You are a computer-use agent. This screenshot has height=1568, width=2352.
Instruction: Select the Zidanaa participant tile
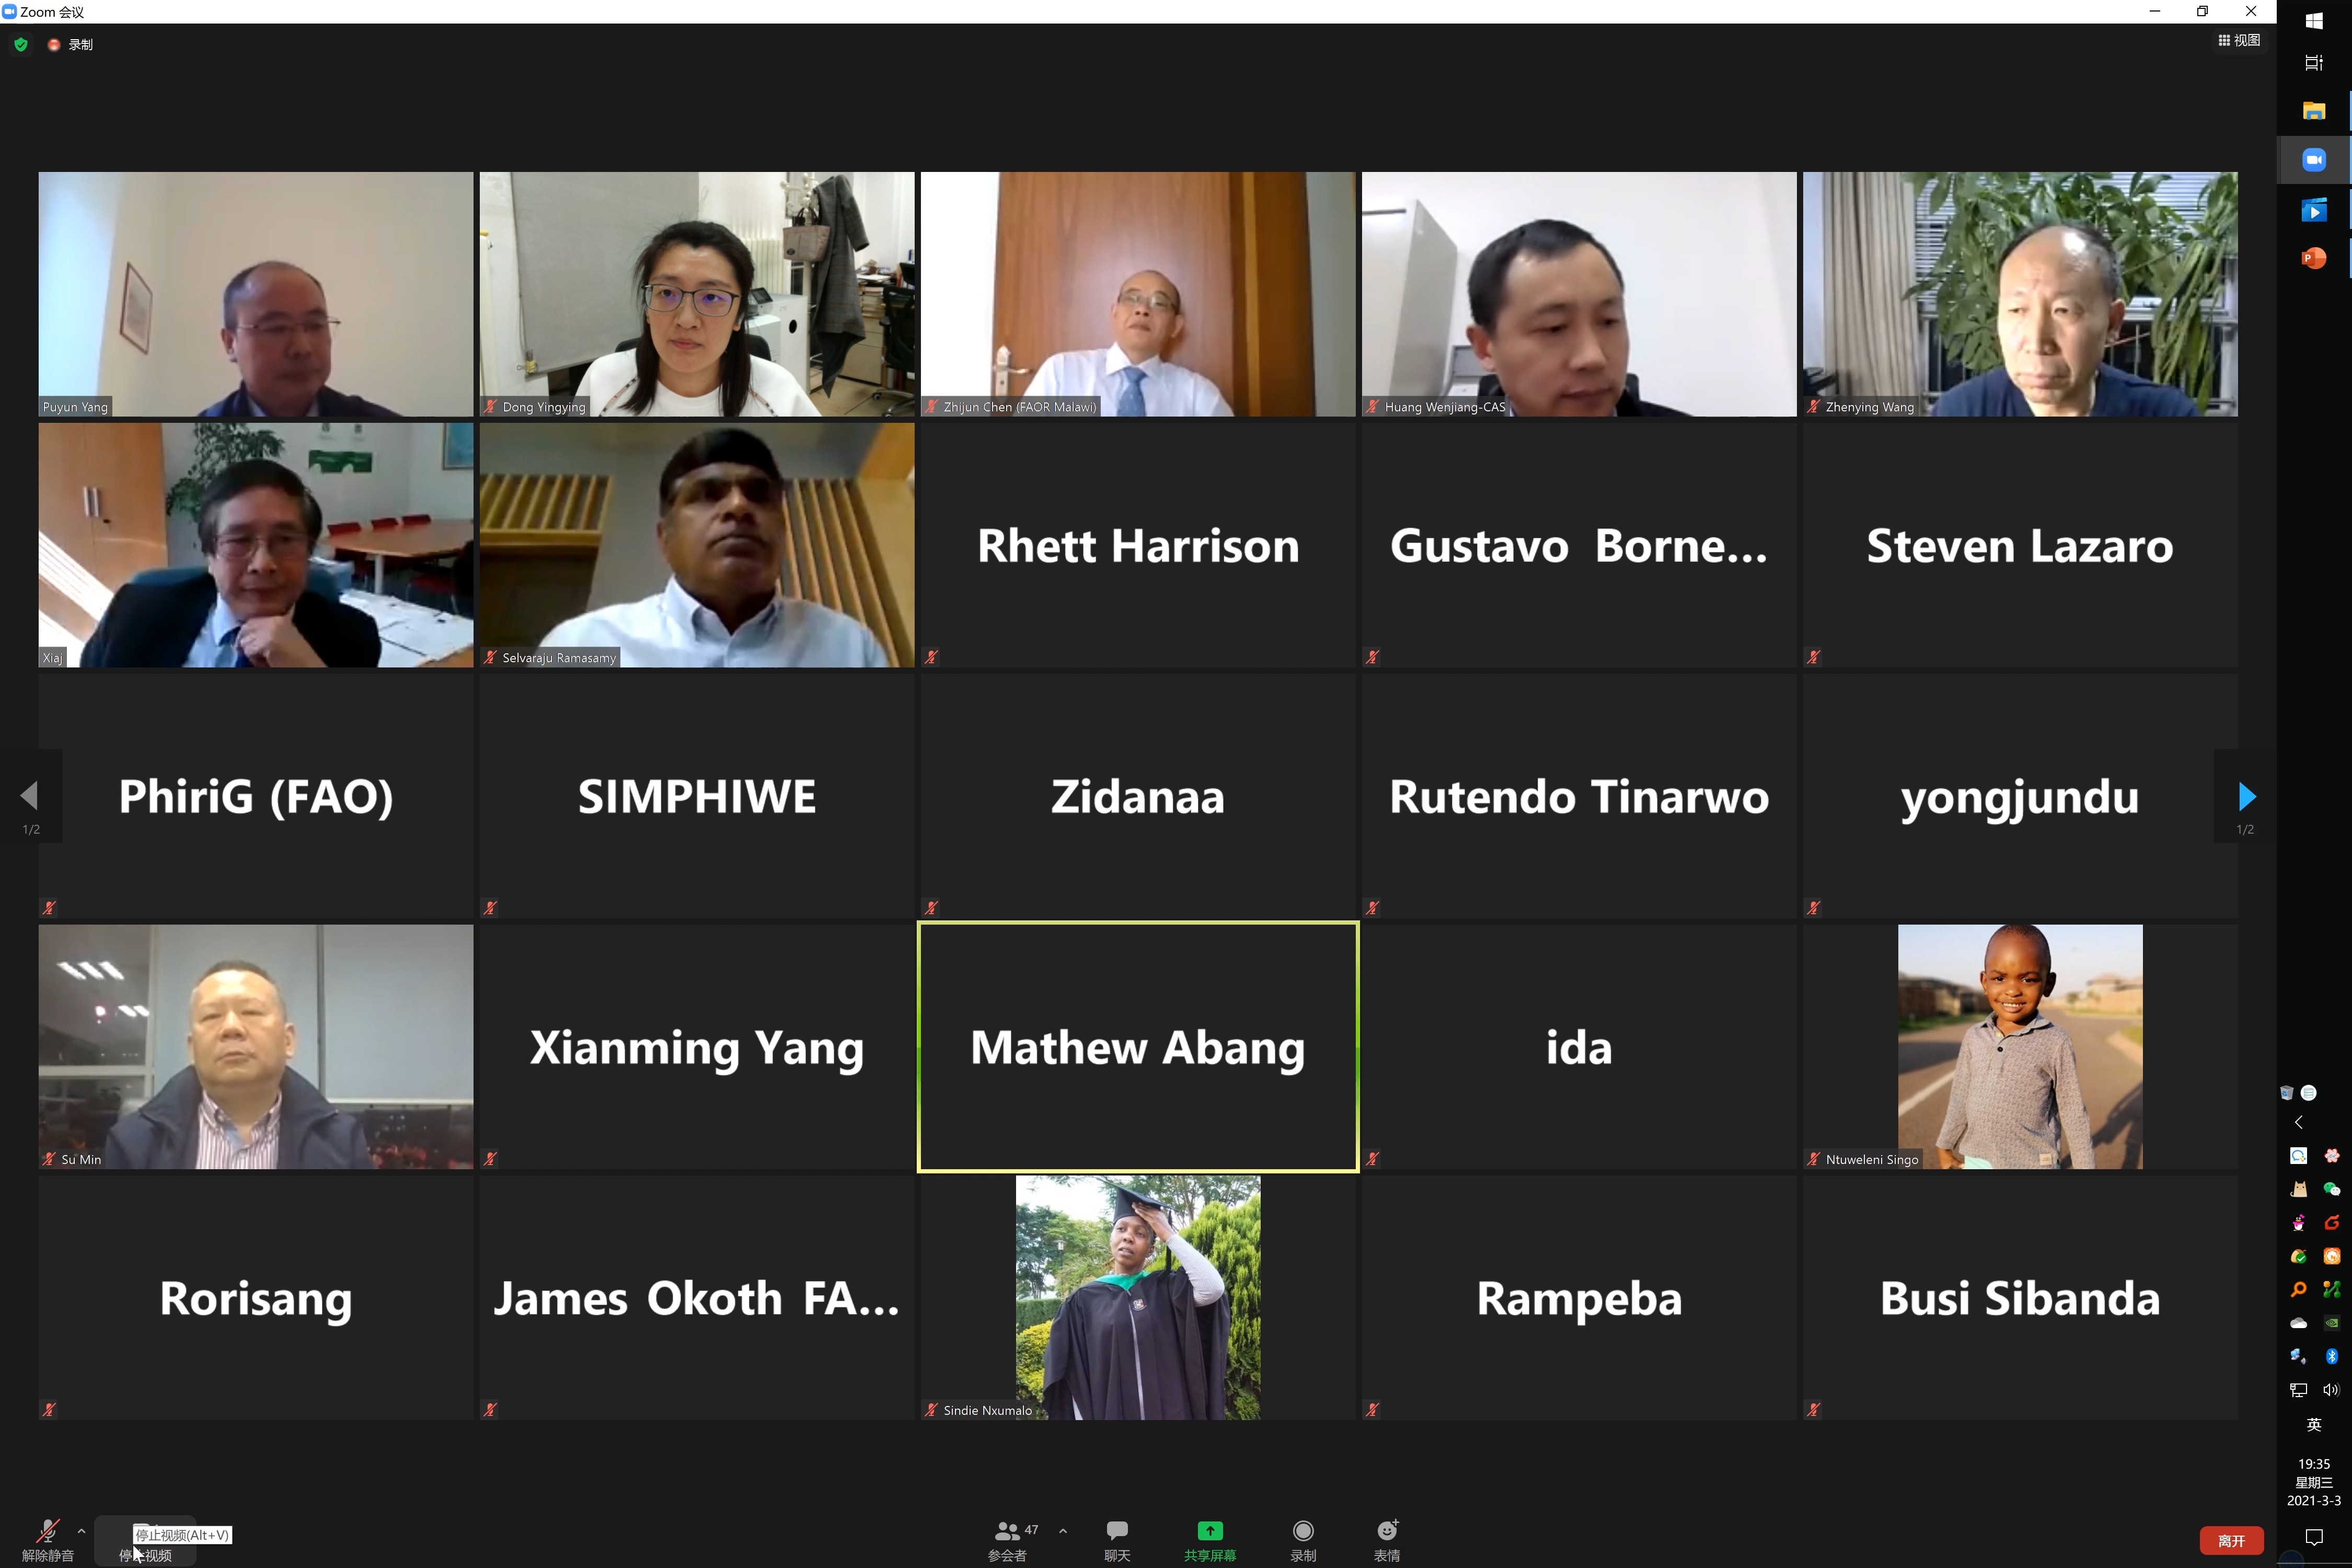[x=1138, y=796]
